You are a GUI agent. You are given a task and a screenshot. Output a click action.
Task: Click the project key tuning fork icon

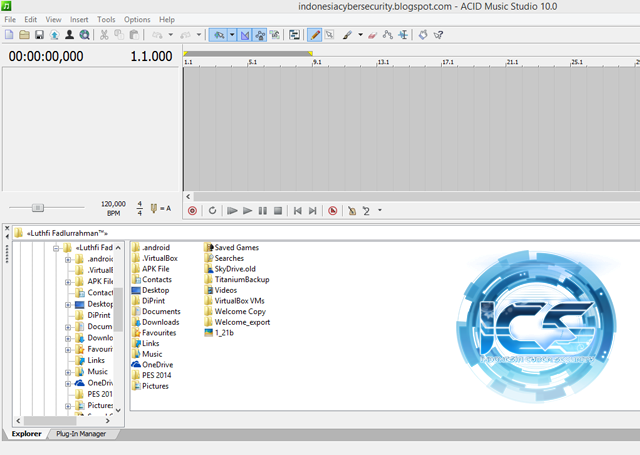pos(154,209)
